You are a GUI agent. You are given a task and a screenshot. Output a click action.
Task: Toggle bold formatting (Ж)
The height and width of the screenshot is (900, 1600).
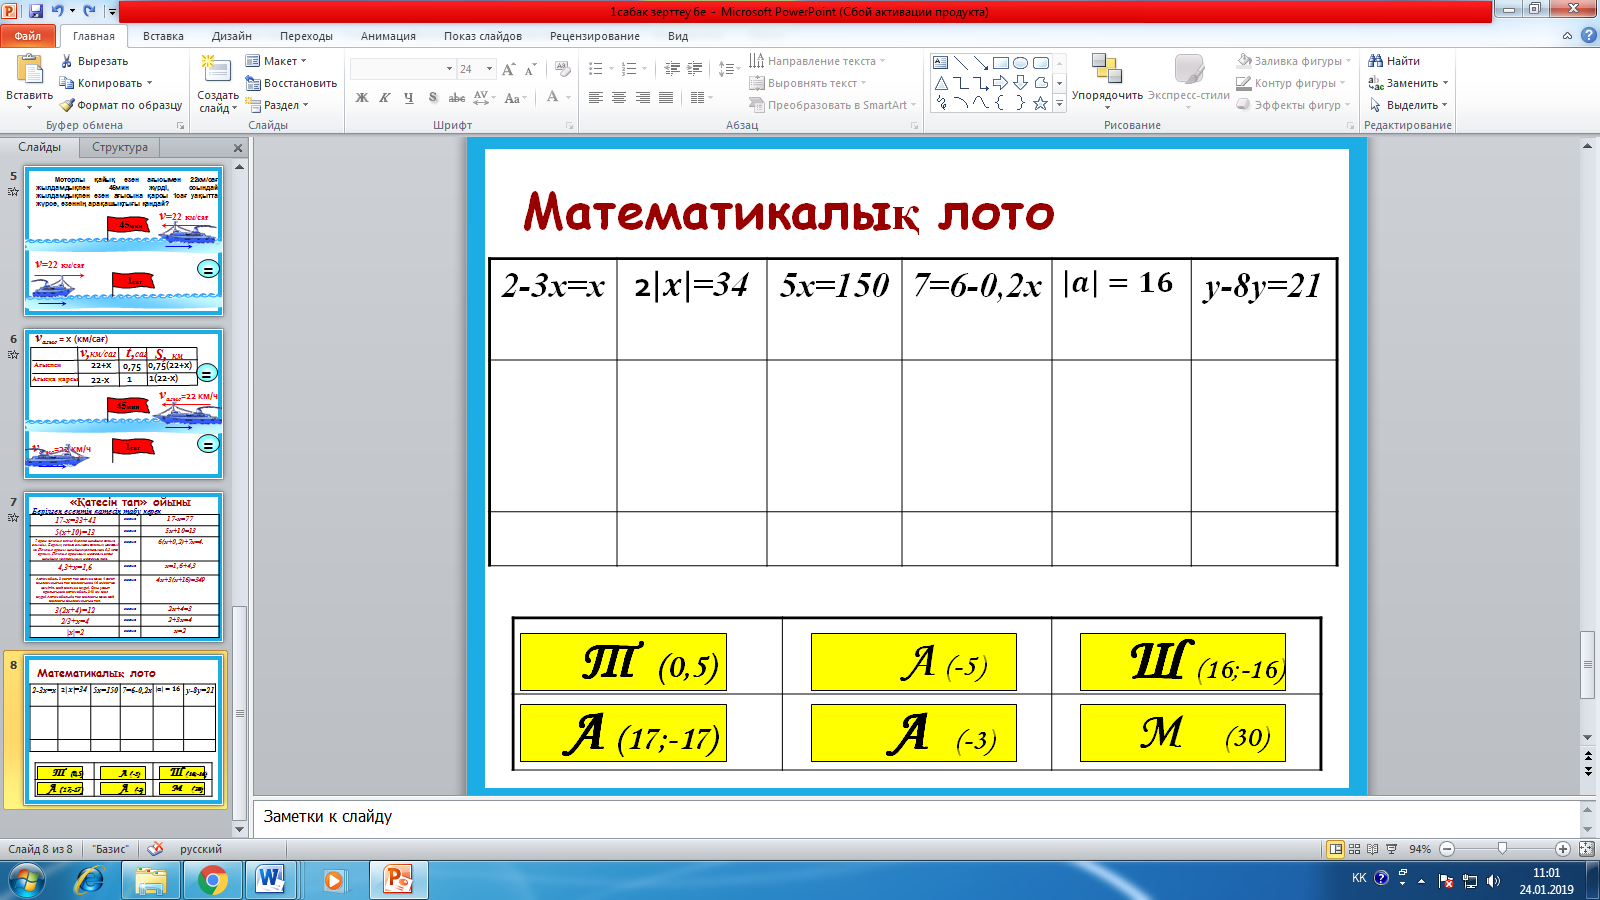362,97
